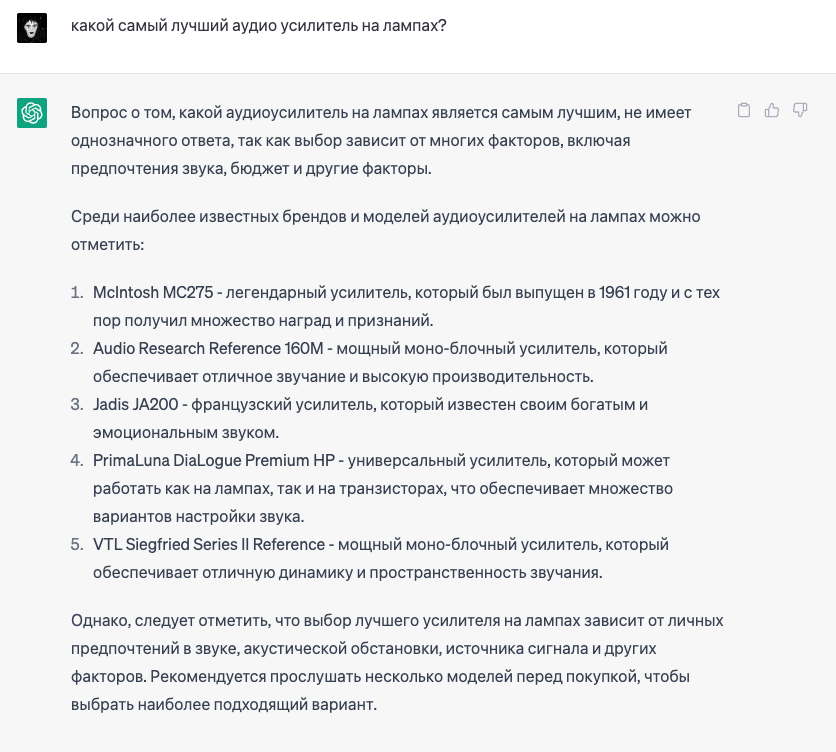This screenshot has height=752, width=836.
Task: Click the McIntosh MC275 list entry
Action: point(158,293)
